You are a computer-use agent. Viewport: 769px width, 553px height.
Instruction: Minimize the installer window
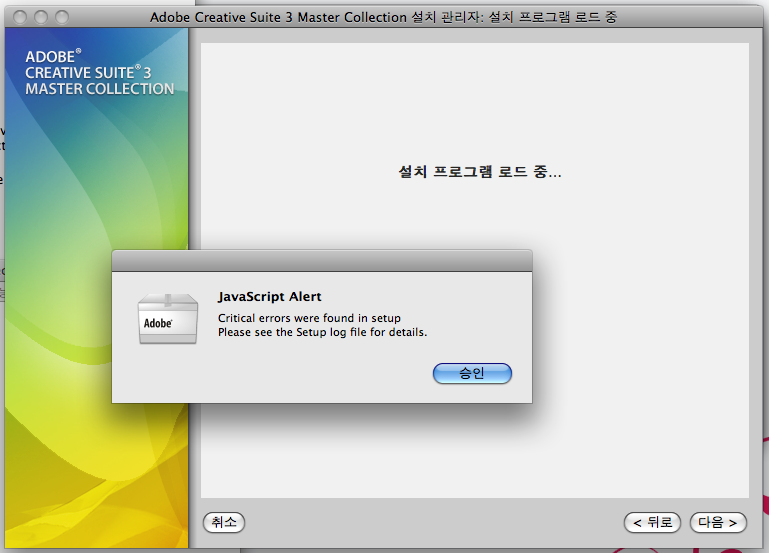click(x=41, y=17)
